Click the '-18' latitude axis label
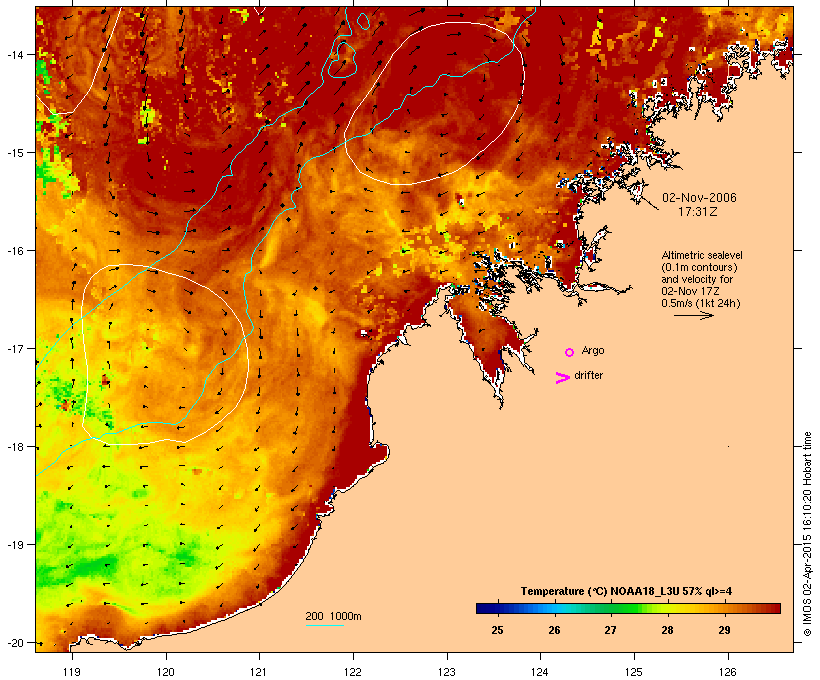This screenshot has height=680, width=820. click(14, 447)
